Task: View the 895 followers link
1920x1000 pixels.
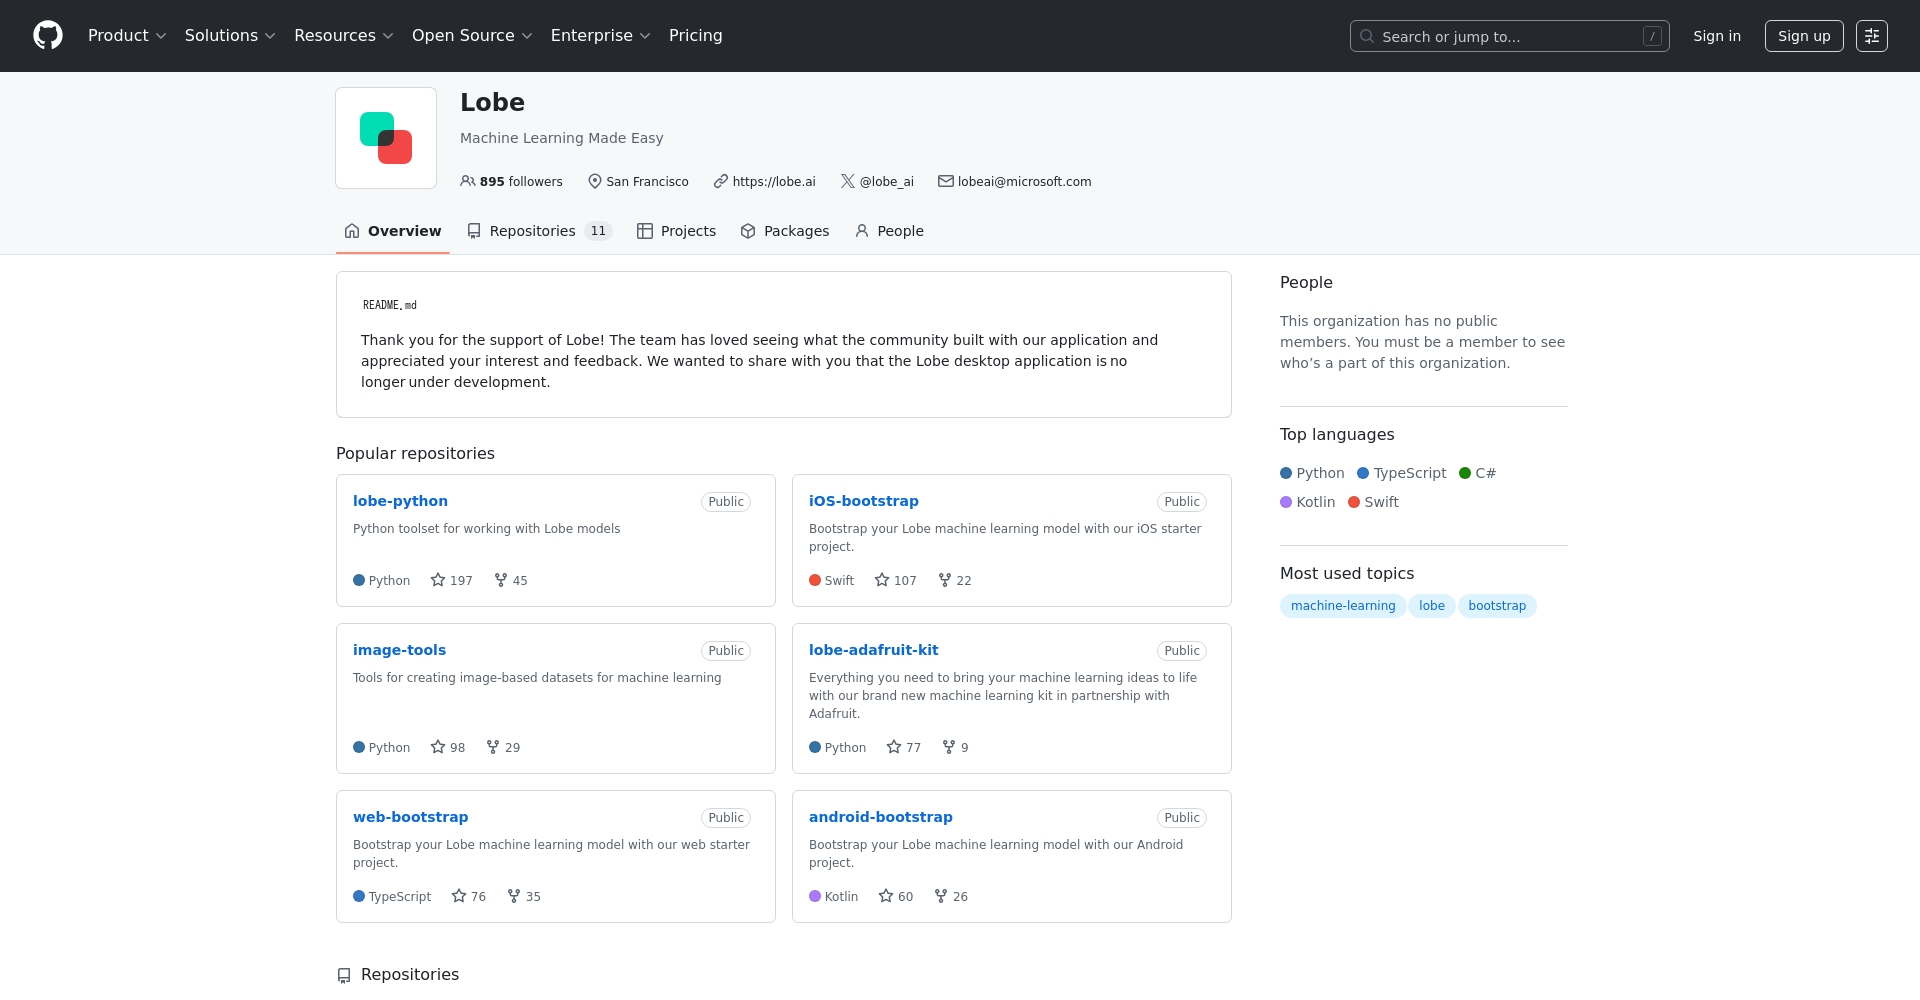Action: 511,181
